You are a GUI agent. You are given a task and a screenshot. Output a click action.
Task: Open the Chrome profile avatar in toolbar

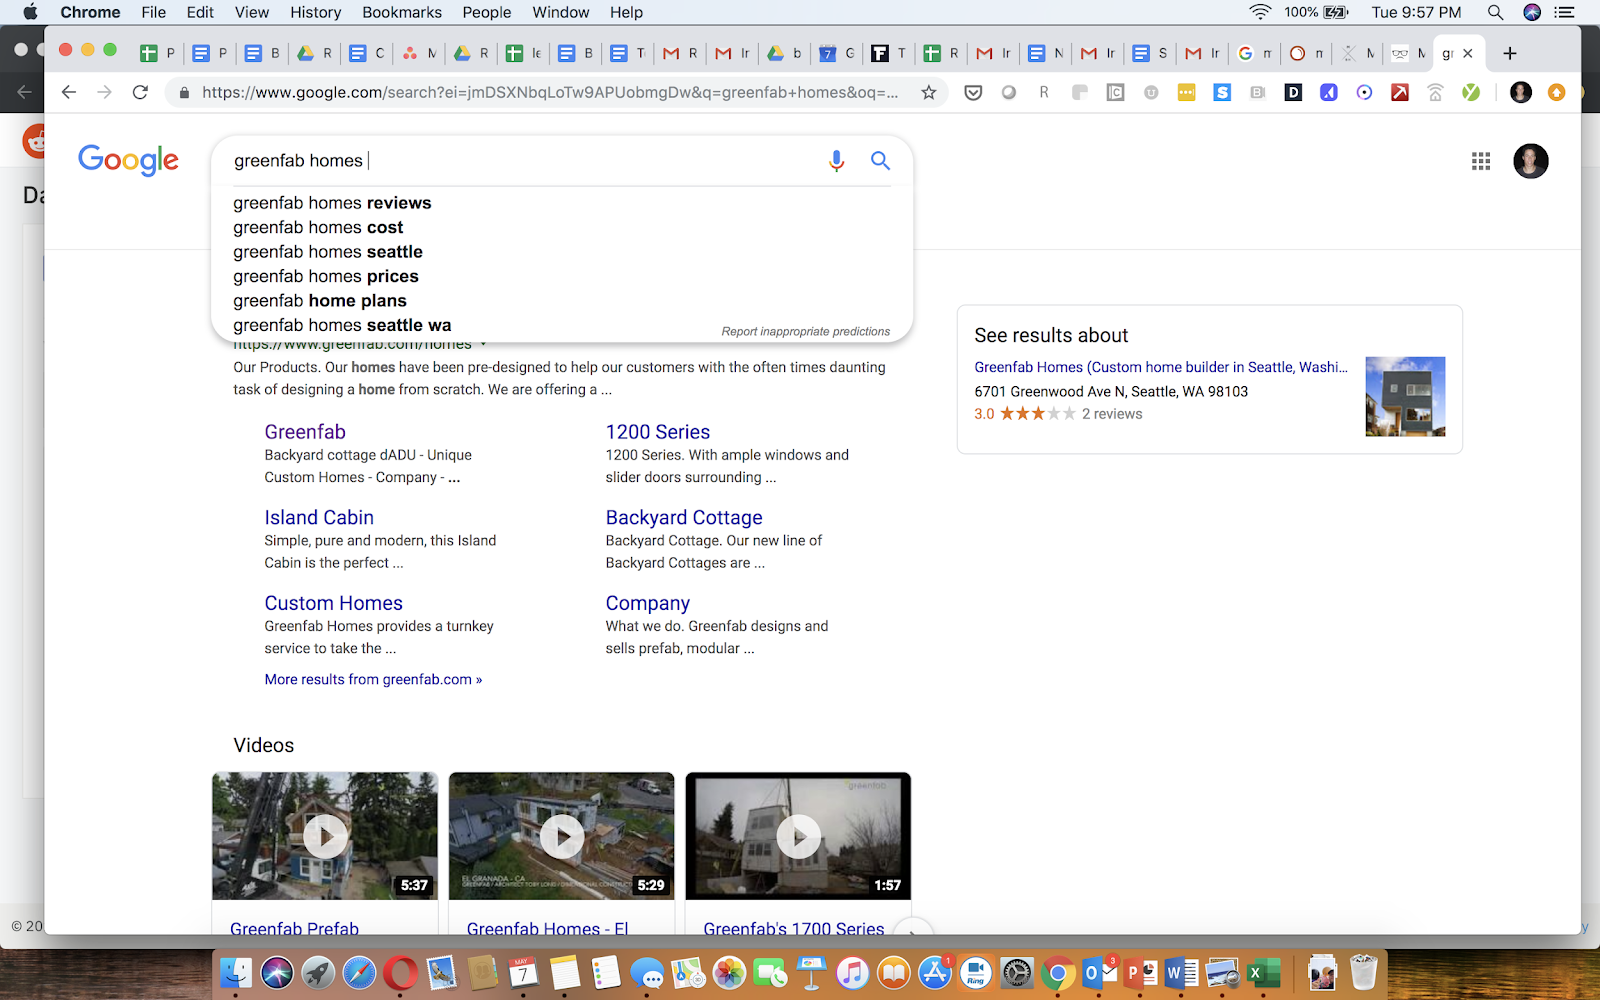coord(1521,93)
